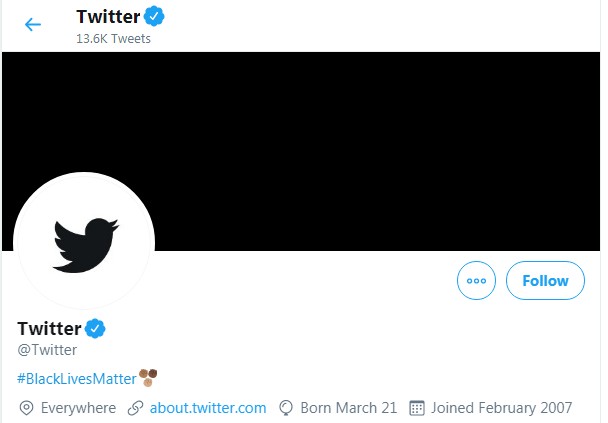Click the bold Twitter profile name

coord(49,328)
